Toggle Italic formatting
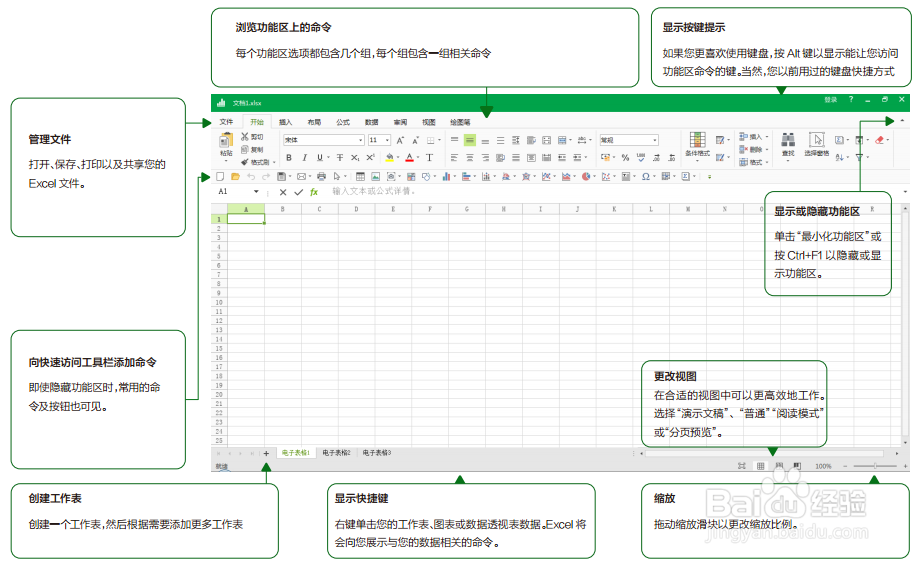 coord(305,158)
